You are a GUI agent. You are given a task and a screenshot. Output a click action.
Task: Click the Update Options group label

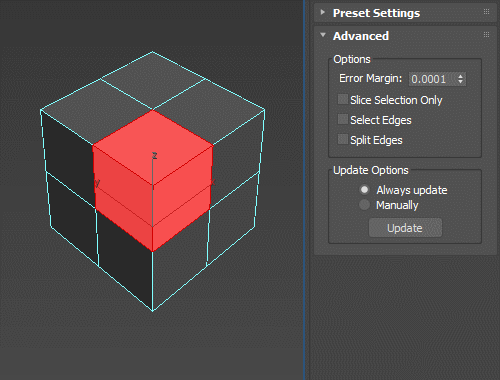click(371, 170)
